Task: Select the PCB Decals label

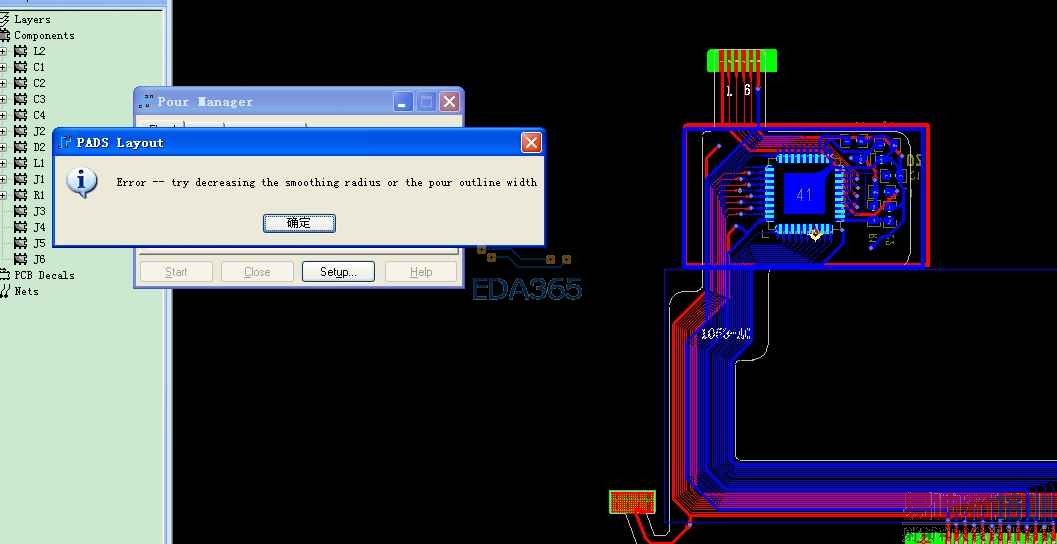Action: click(x=44, y=275)
